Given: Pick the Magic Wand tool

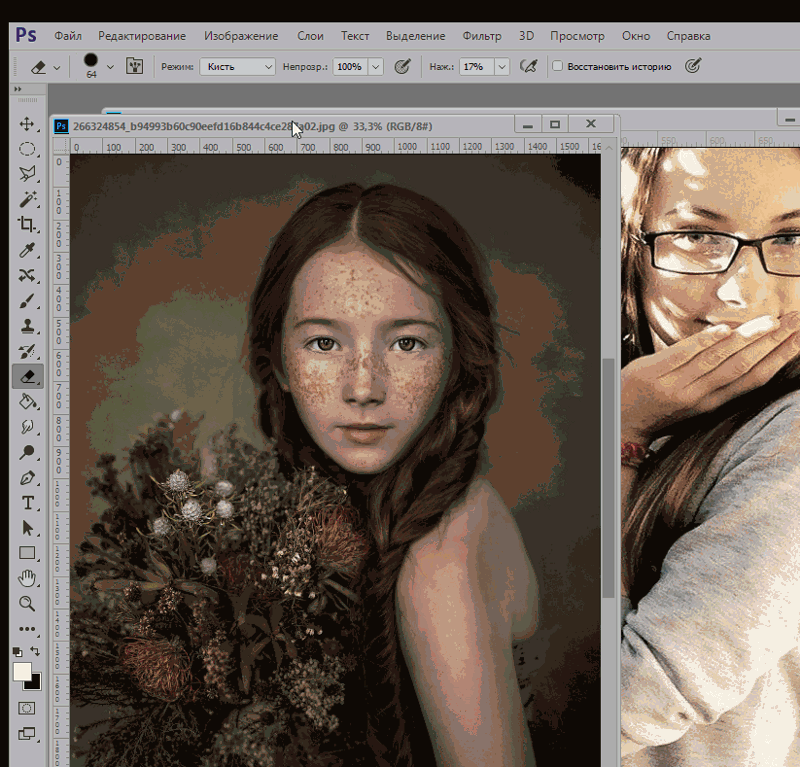Looking at the screenshot, I should pyautogui.click(x=27, y=199).
